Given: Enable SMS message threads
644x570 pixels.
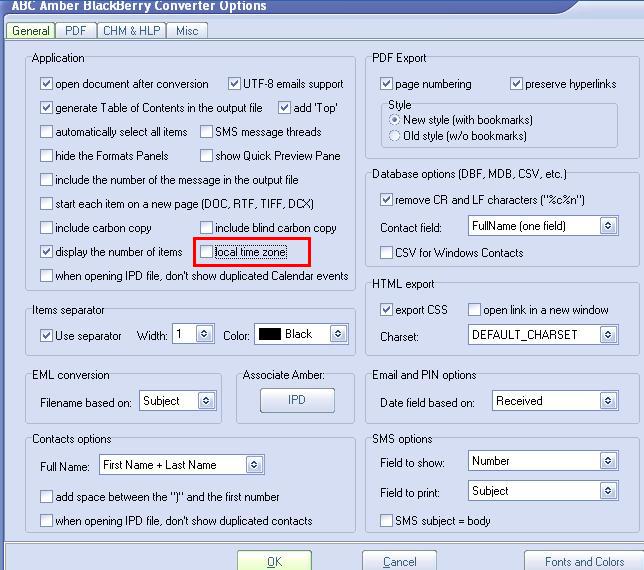Looking at the screenshot, I should click(x=206, y=132).
